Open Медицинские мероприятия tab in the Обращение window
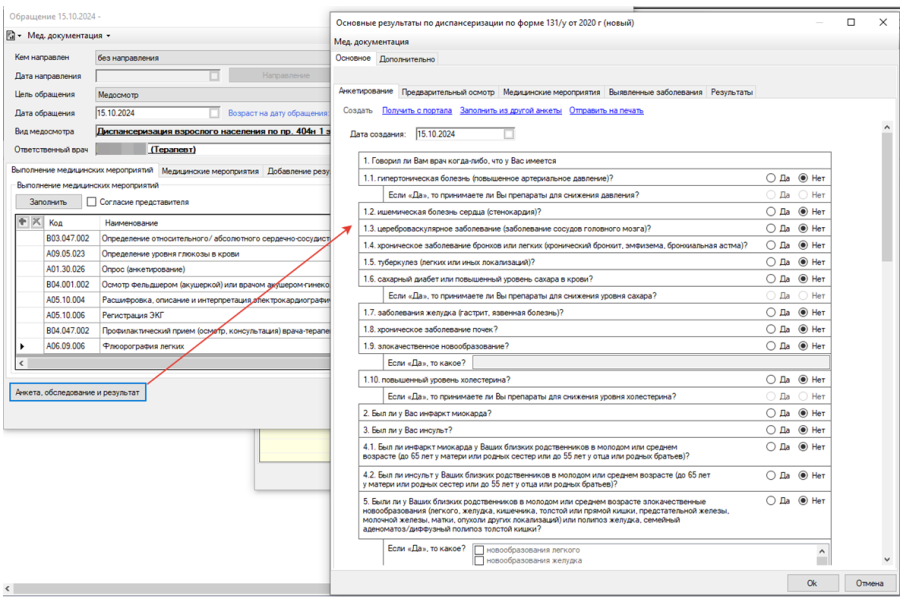This screenshot has height=602, width=900. 210,171
